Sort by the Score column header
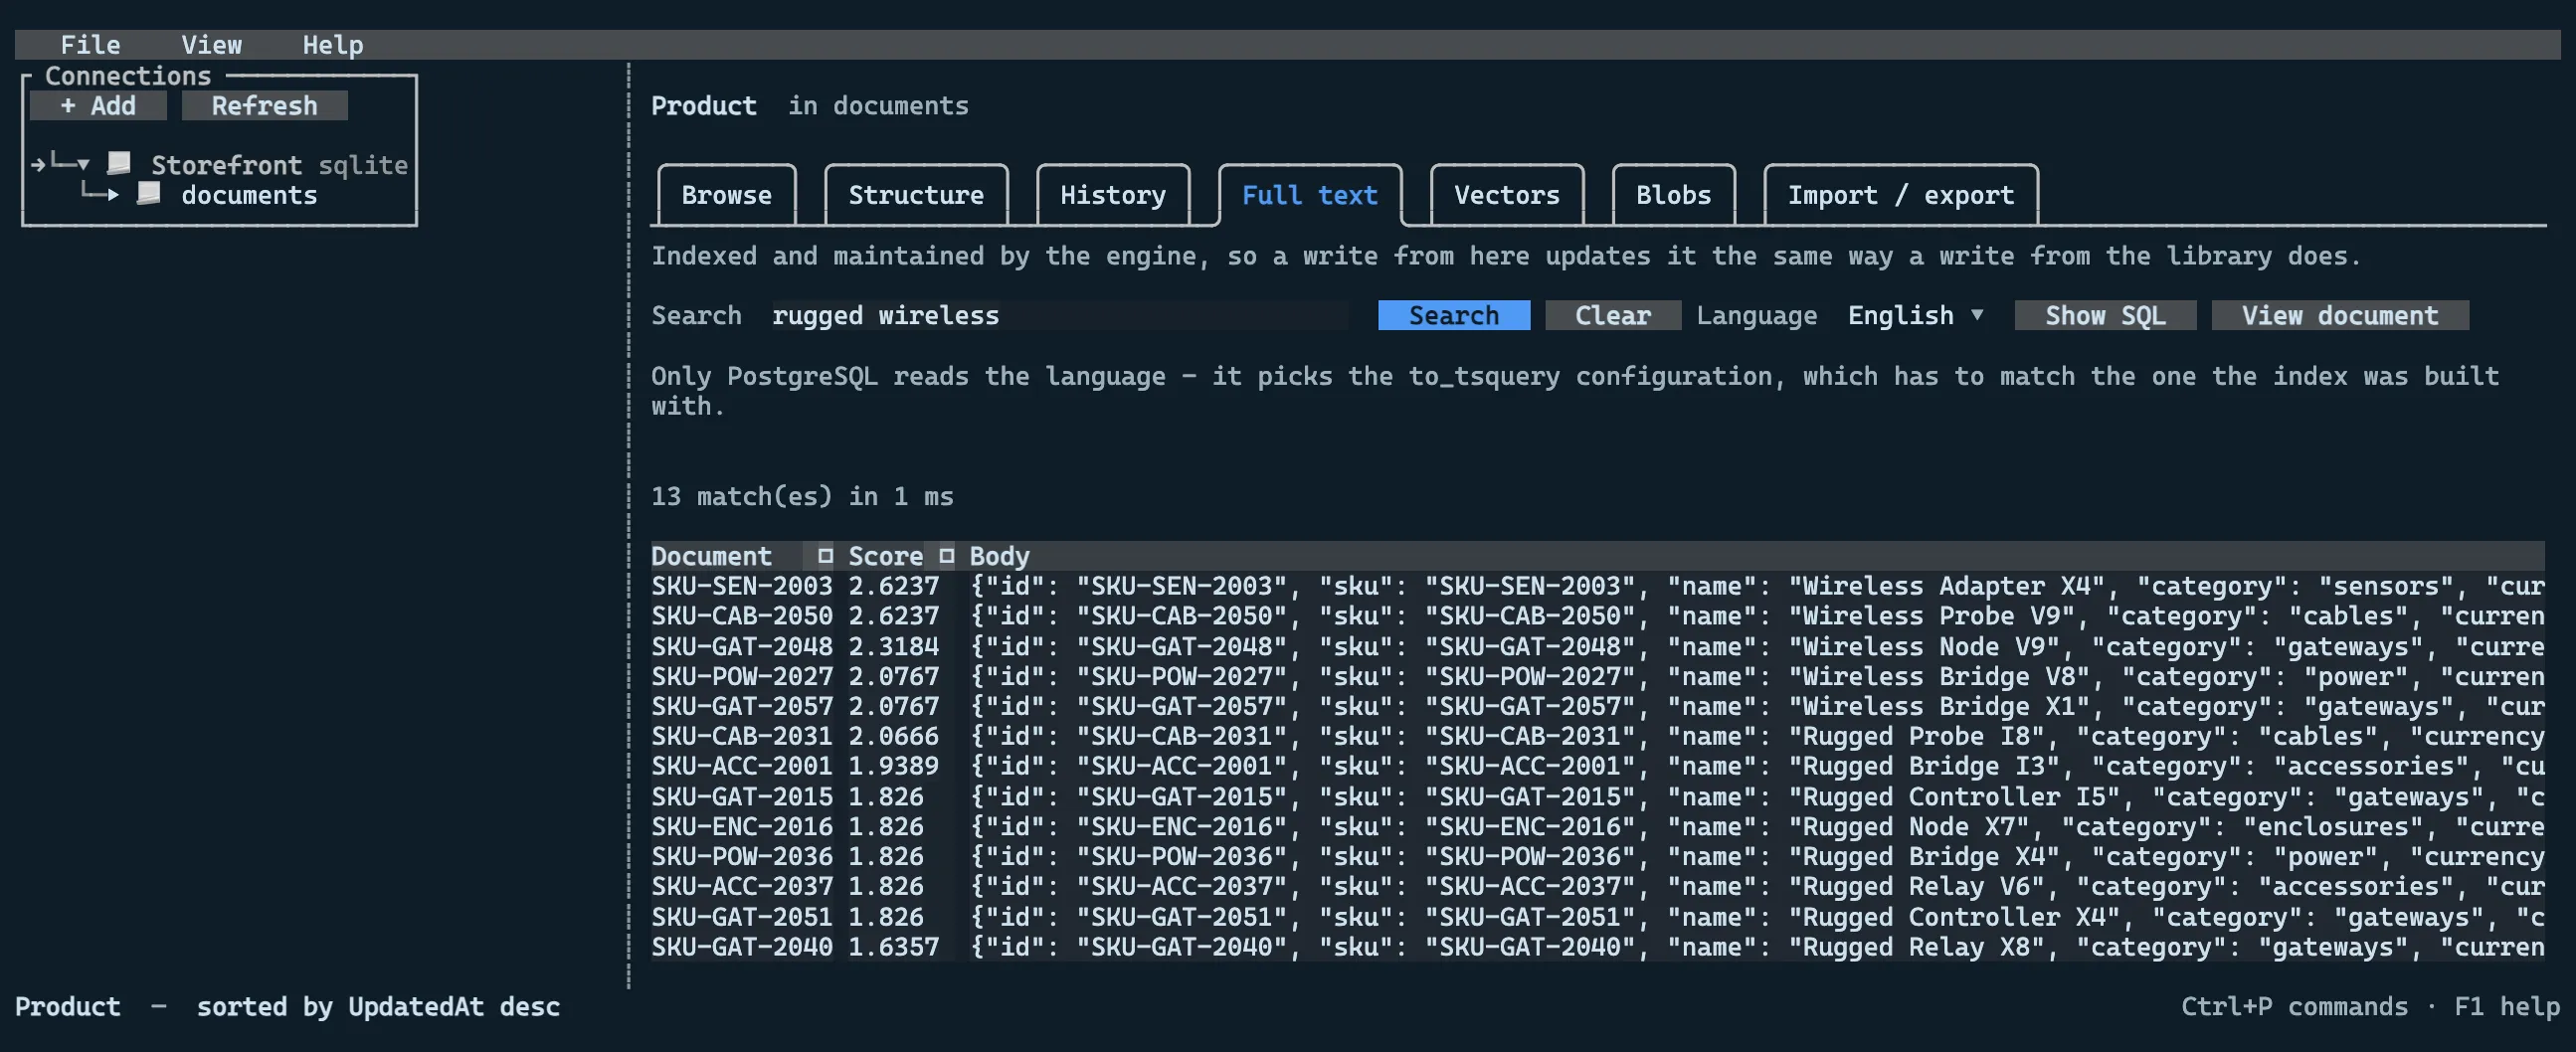 point(885,556)
